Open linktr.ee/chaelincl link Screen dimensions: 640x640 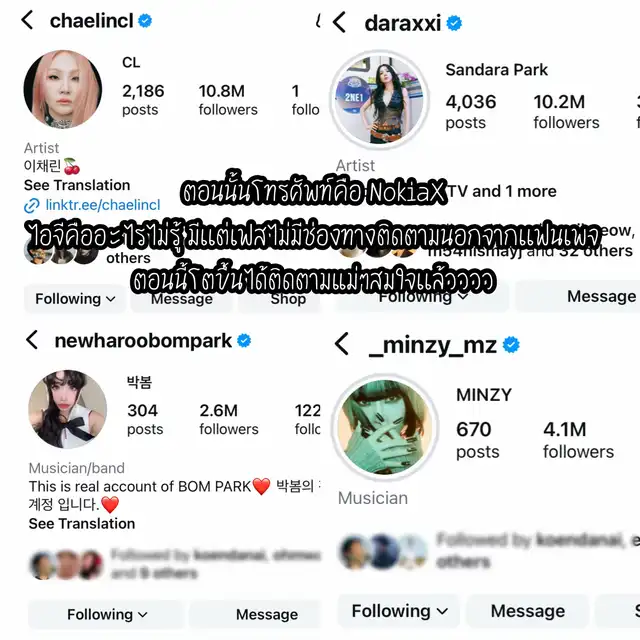click(x=92, y=205)
